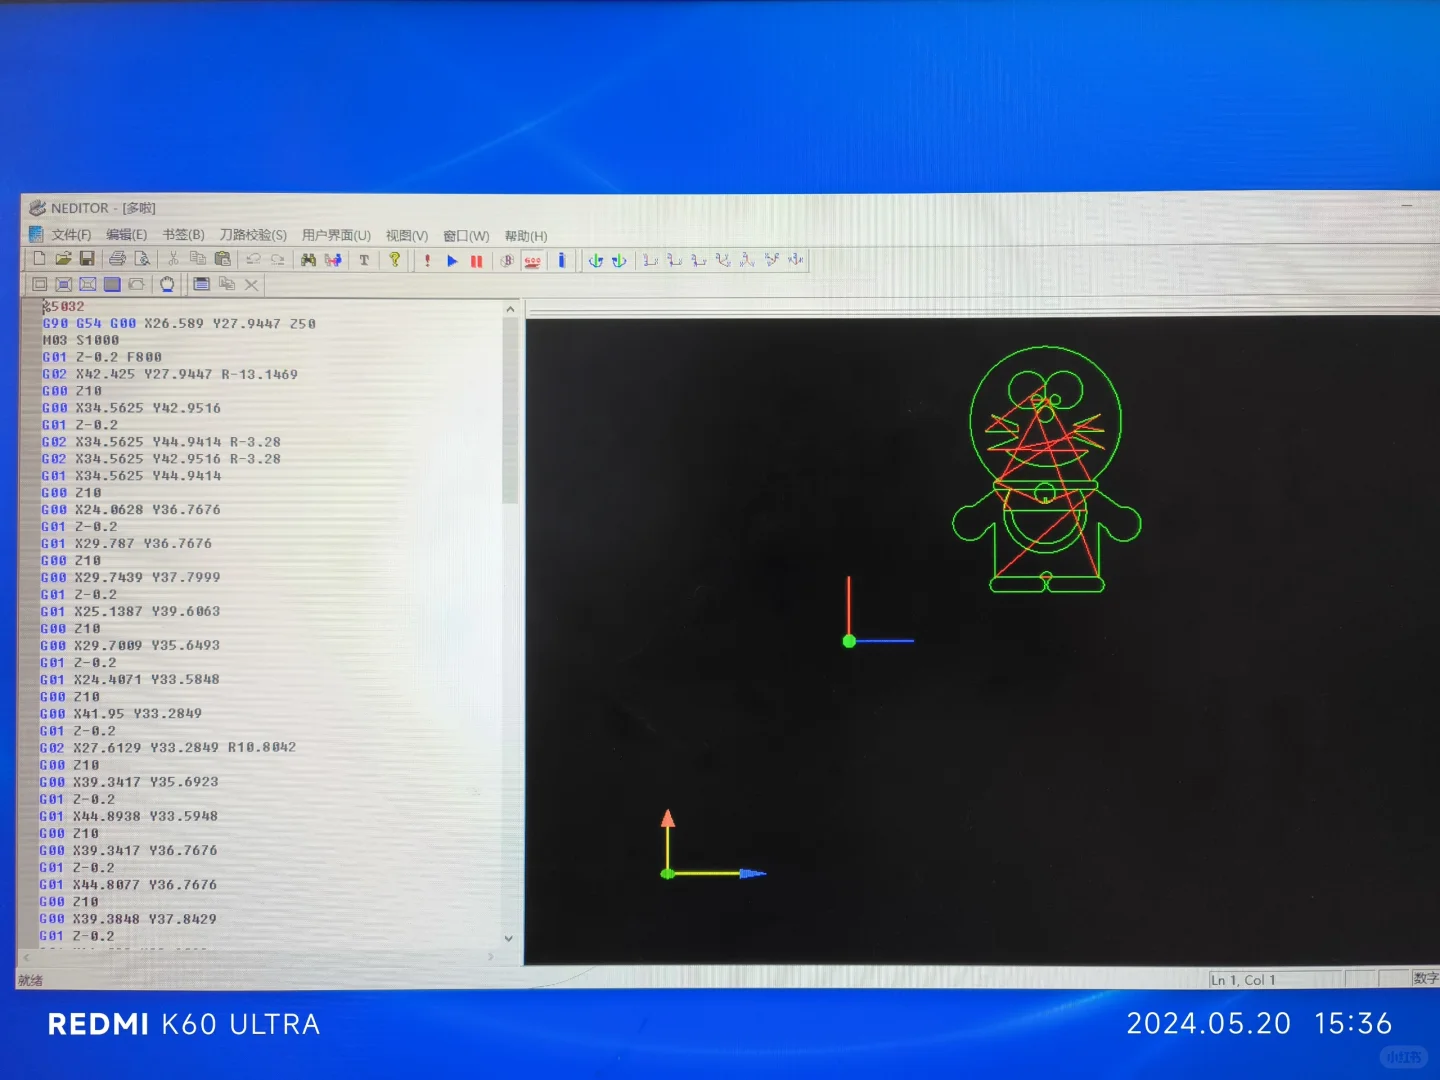The height and width of the screenshot is (1080, 1440).
Task: Click the Redo arrow icon
Action: [278, 260]
